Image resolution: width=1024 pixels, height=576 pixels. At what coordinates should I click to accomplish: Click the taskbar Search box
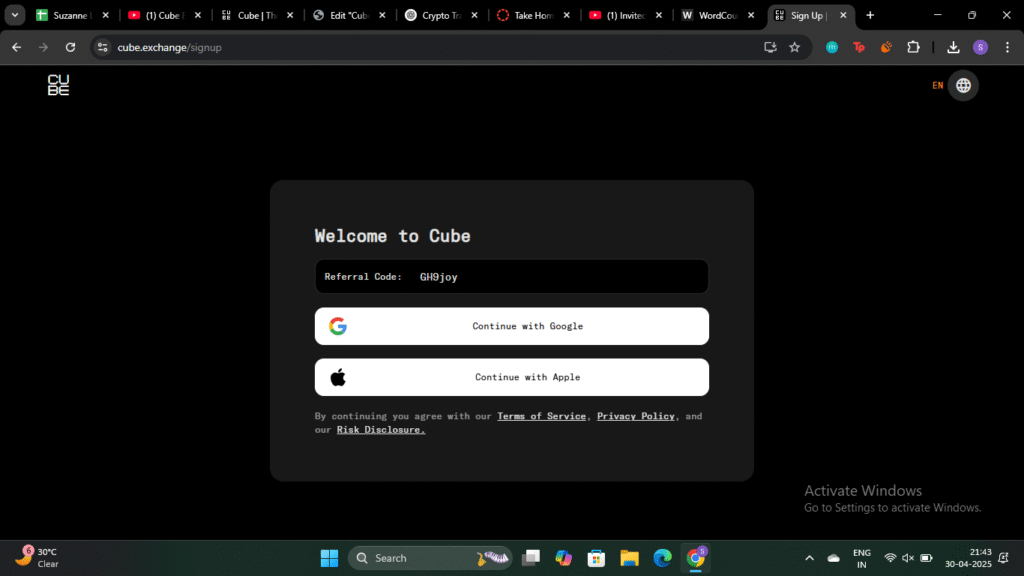430,558
